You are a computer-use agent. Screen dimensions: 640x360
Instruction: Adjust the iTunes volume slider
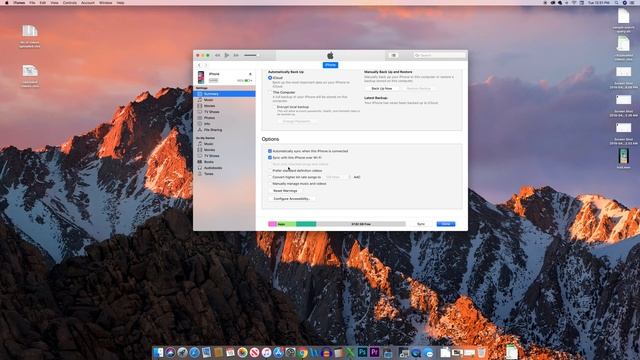click(x=251, y=55)
